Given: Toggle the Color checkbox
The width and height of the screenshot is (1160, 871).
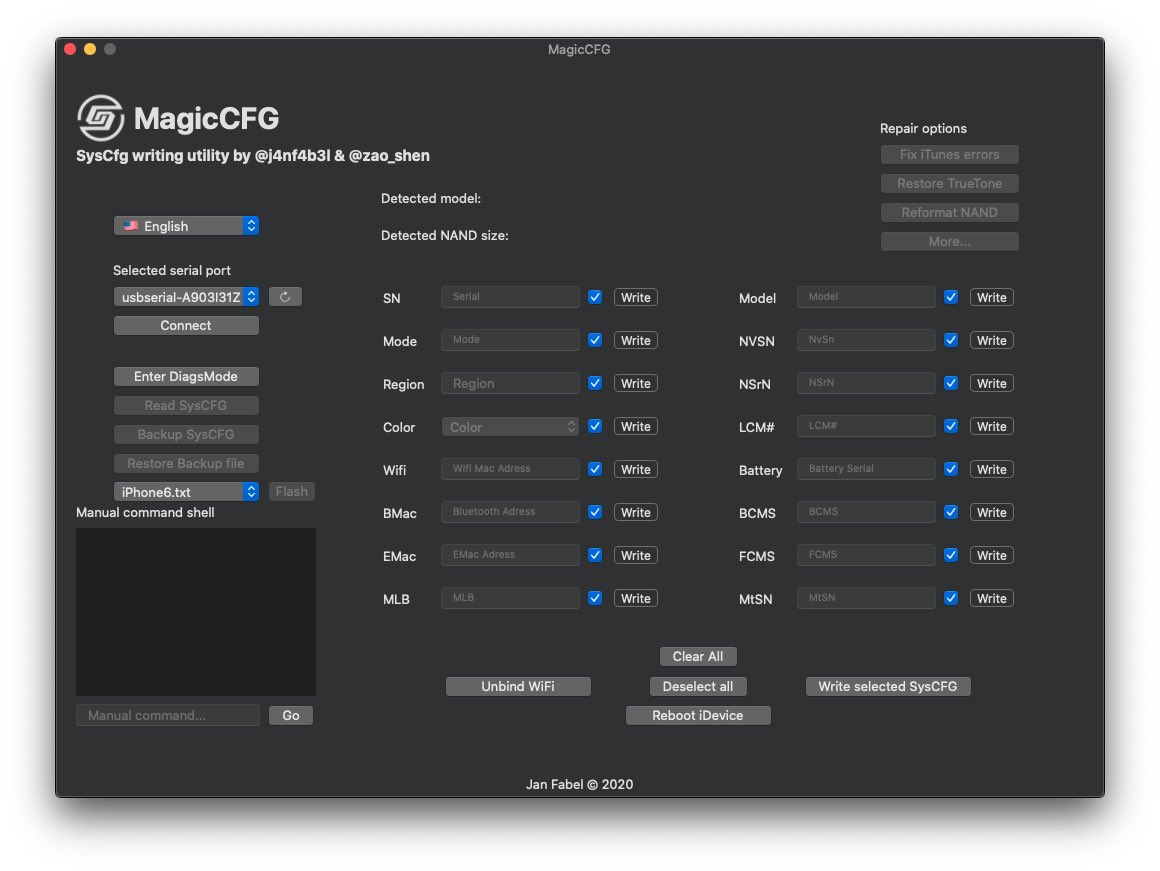Looking at the screenshot, I should [x=595, y=426].
